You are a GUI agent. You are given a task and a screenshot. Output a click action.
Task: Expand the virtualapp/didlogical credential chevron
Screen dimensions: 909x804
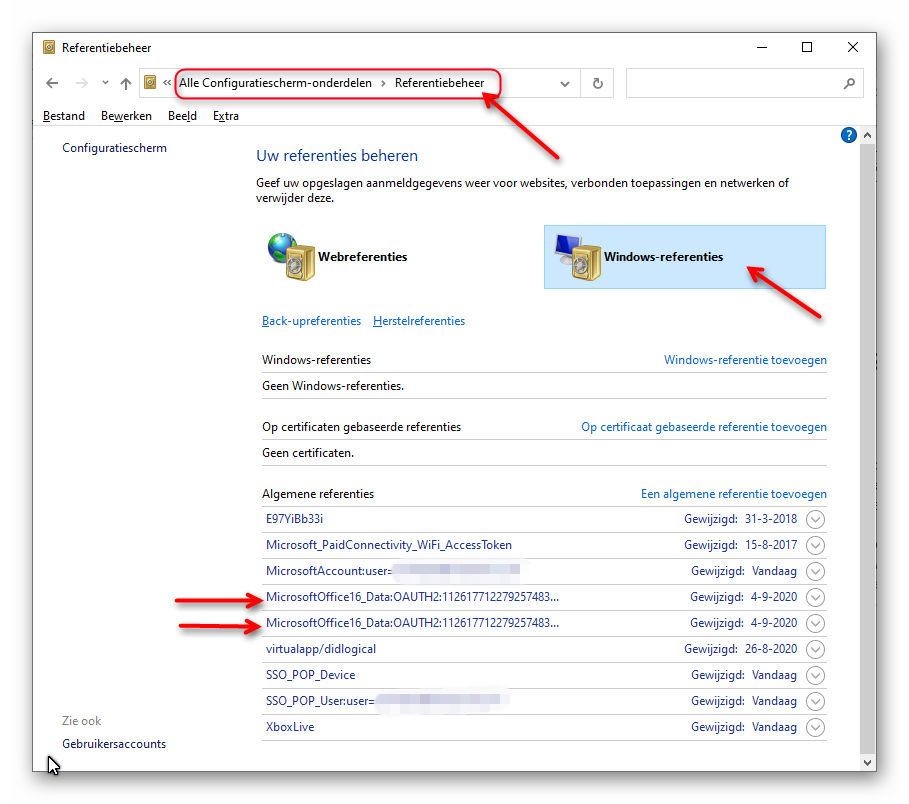click(815, 650)
